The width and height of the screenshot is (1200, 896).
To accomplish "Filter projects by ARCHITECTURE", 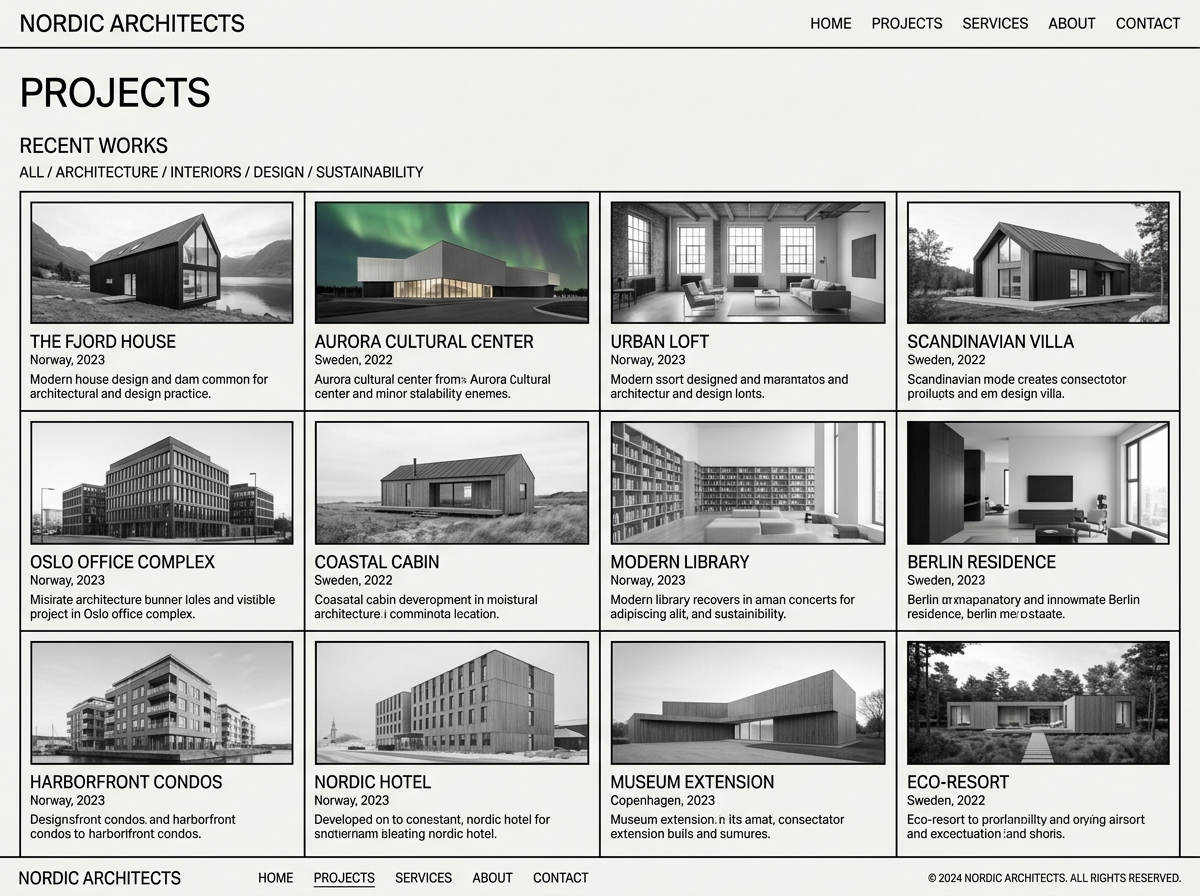I will coord(107,172).
